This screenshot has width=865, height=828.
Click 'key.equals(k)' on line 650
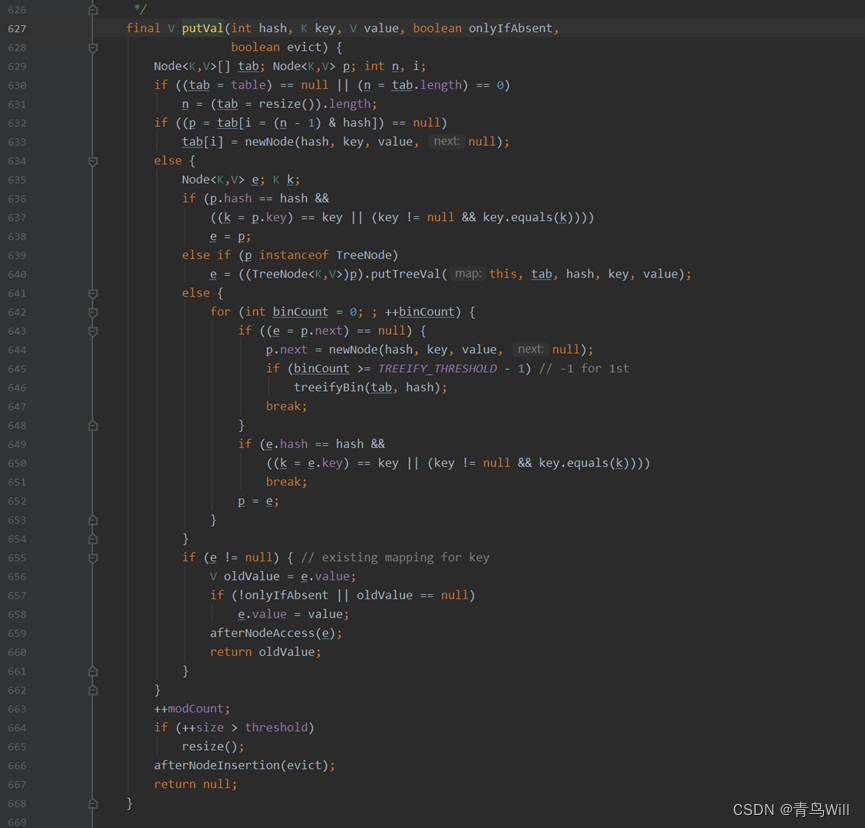coord(584,463)
